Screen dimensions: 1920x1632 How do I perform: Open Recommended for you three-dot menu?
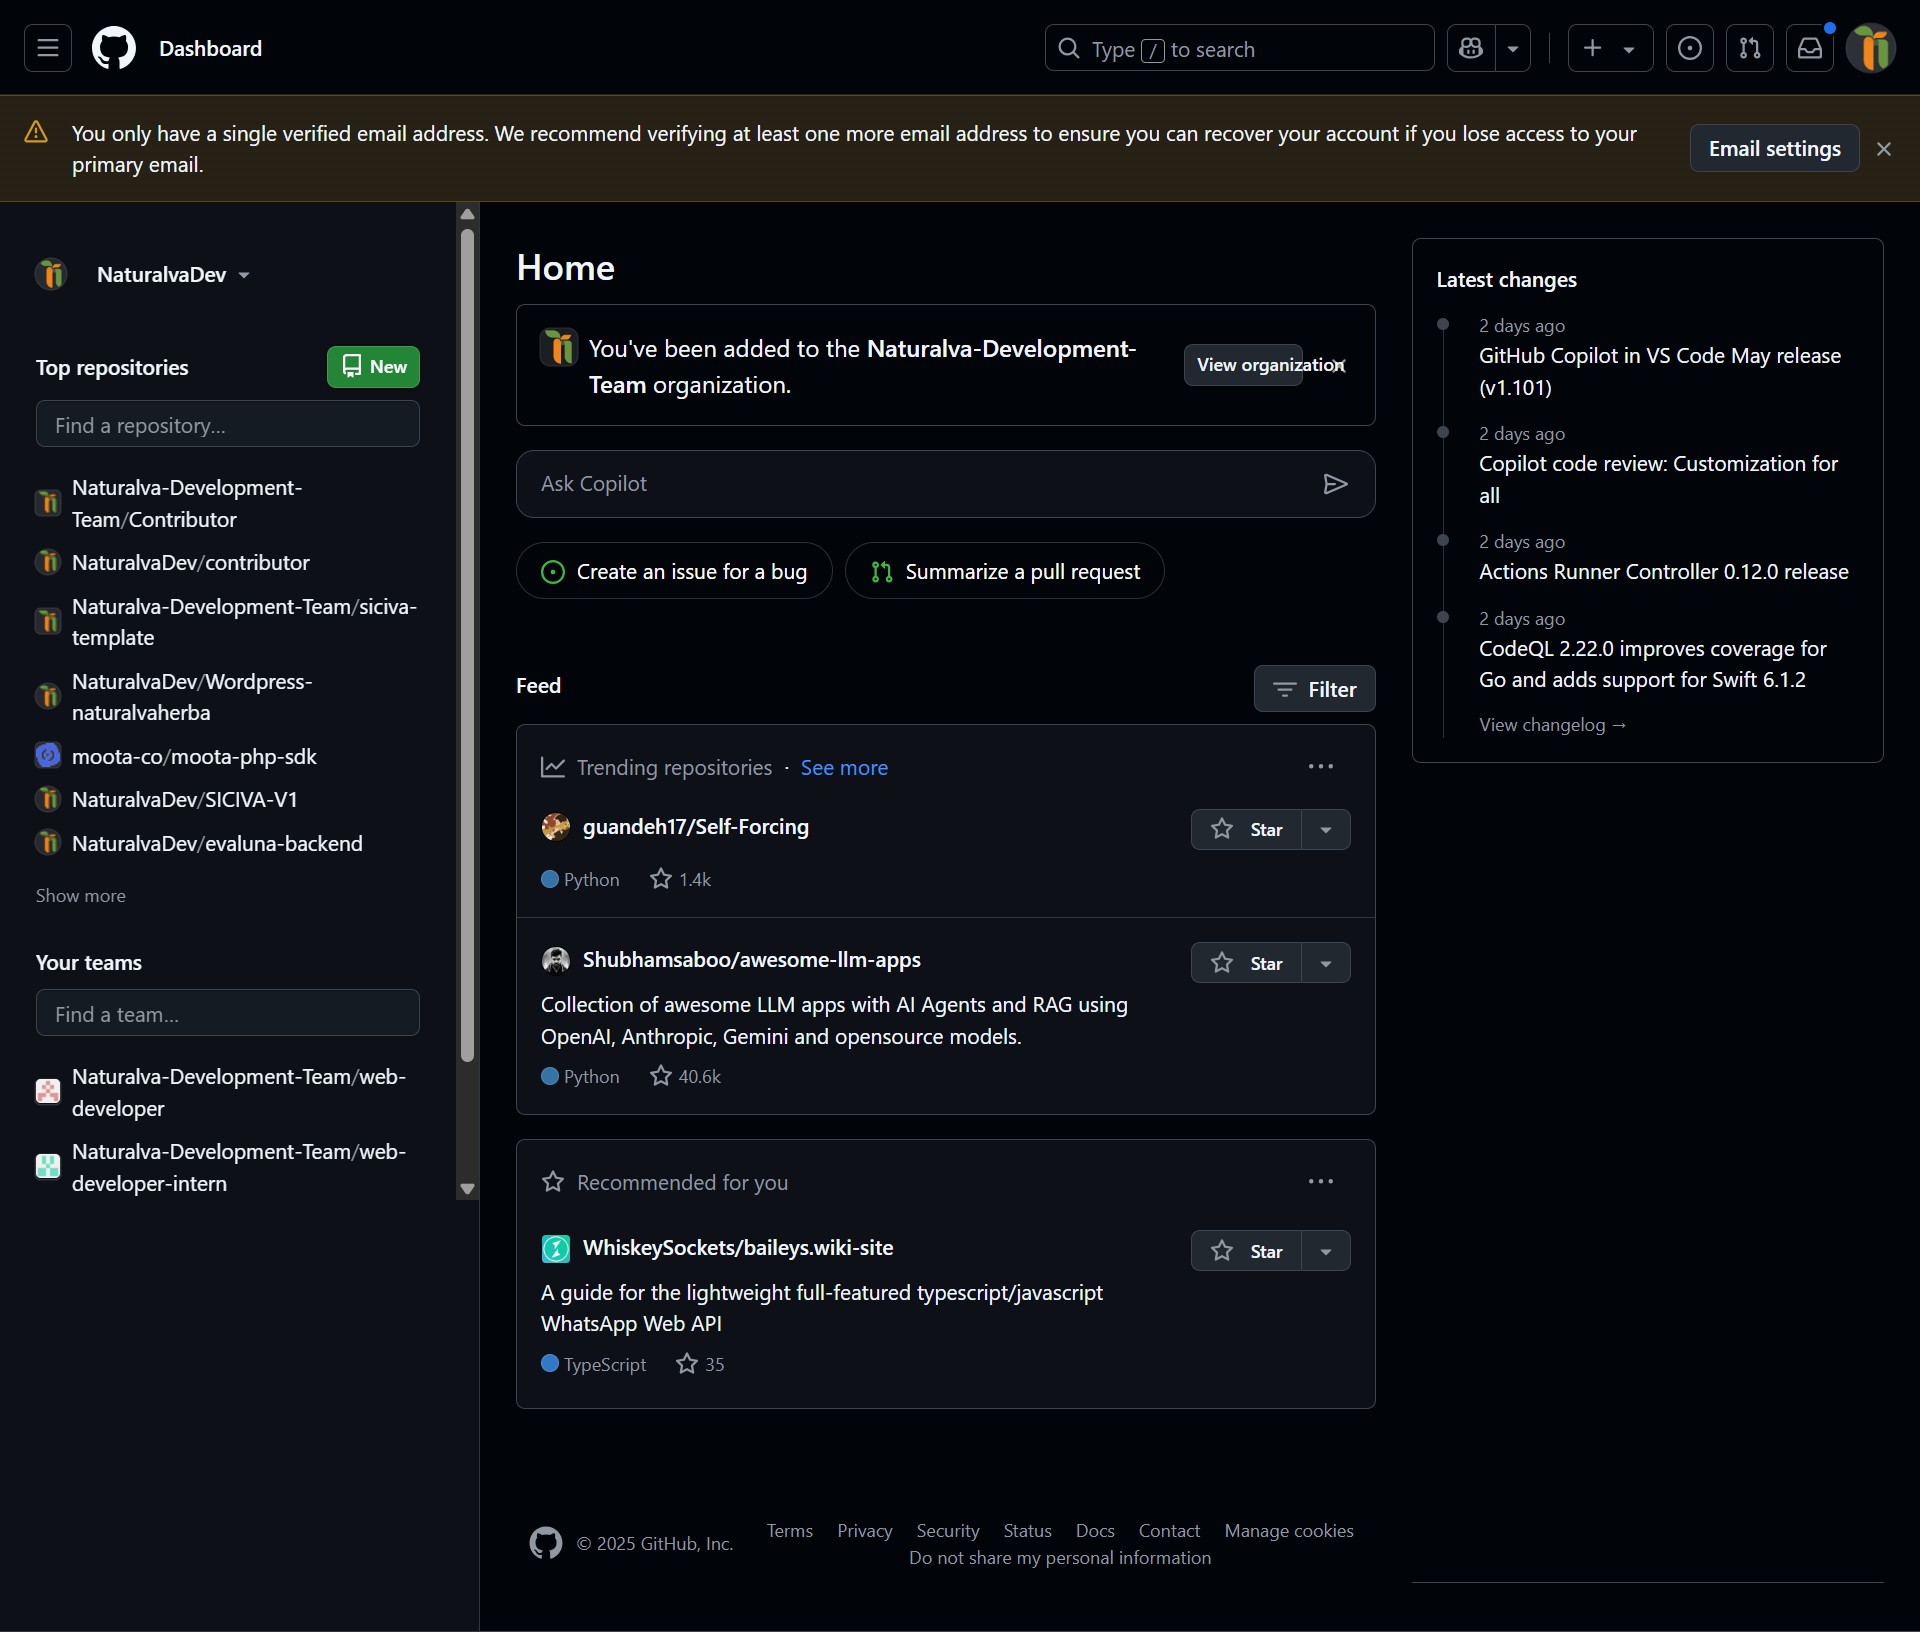(x=1320, y=1181)
